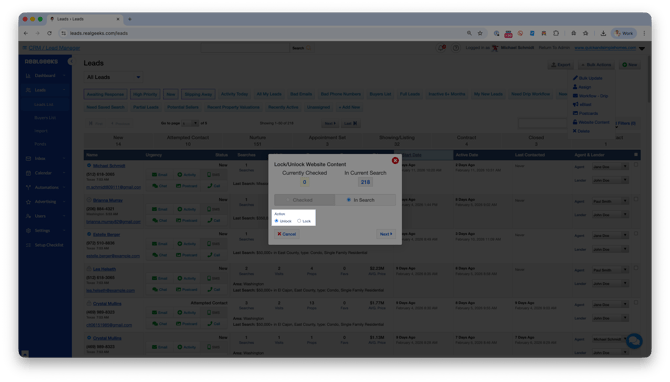
Task: Choose the In Search option
Action: [x=365, y=200]
